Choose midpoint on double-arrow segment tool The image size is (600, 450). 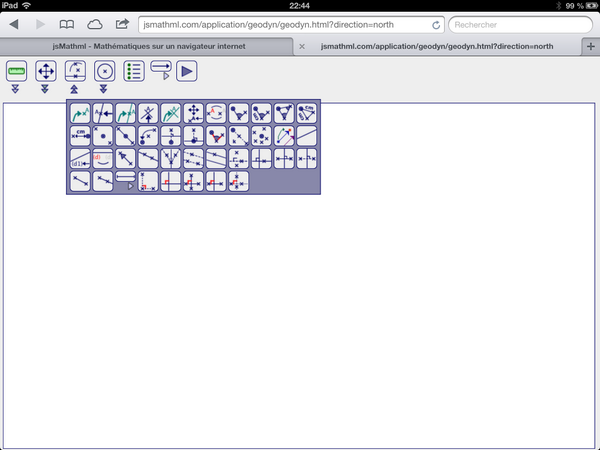(126, 136)
